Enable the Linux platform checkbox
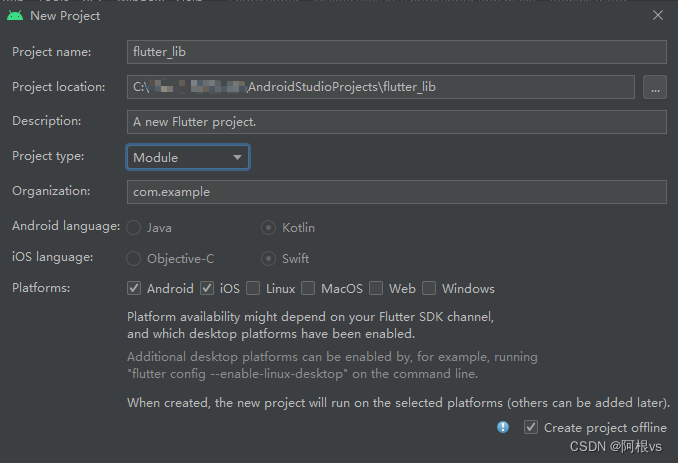 [253, 288]
